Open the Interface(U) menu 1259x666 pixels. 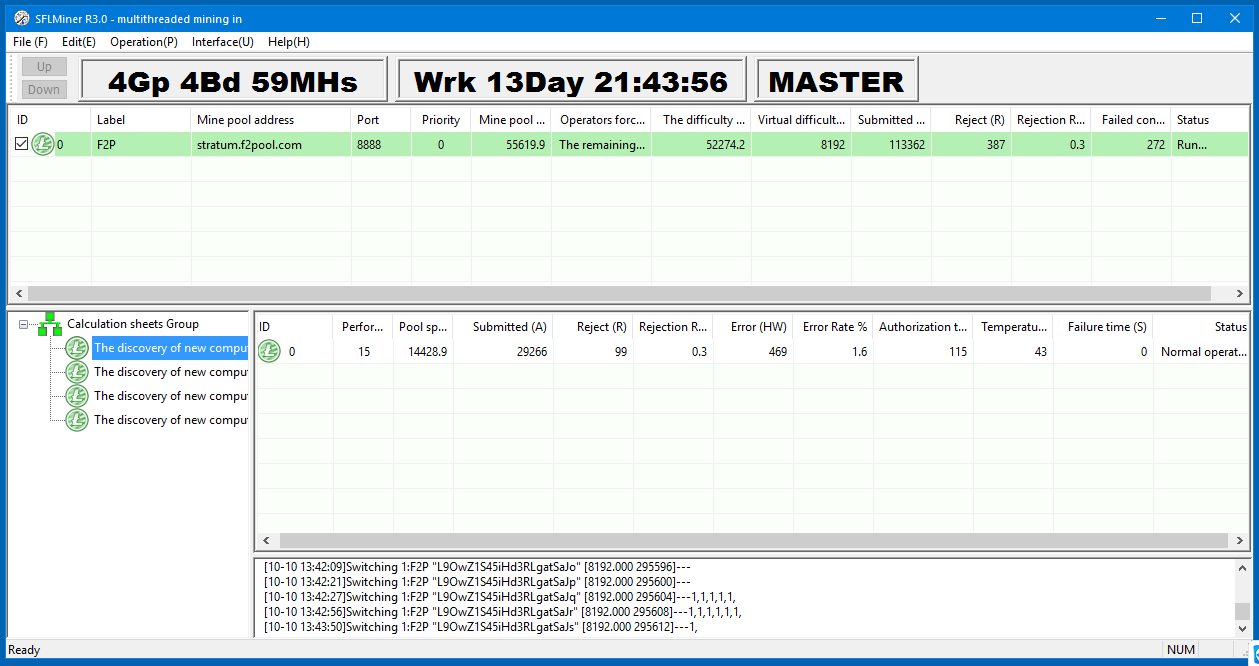coord(222,42)
